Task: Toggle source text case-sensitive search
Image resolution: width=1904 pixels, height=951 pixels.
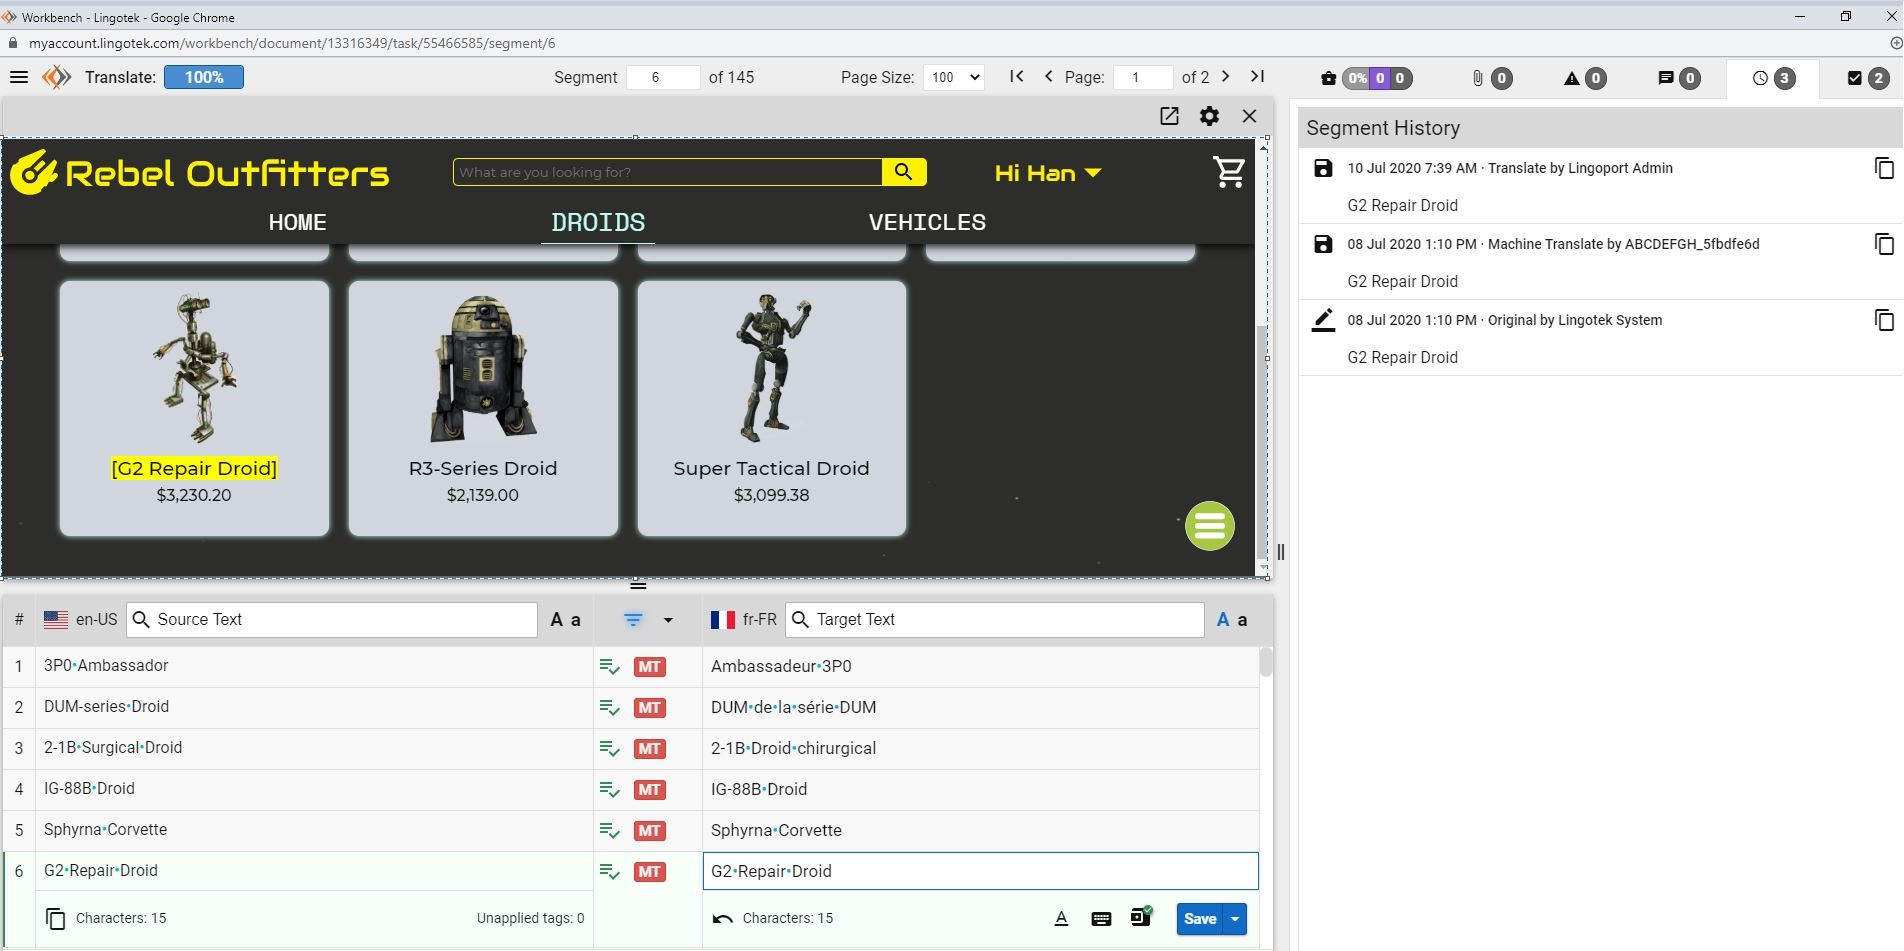Action: [x=565, y=620]
